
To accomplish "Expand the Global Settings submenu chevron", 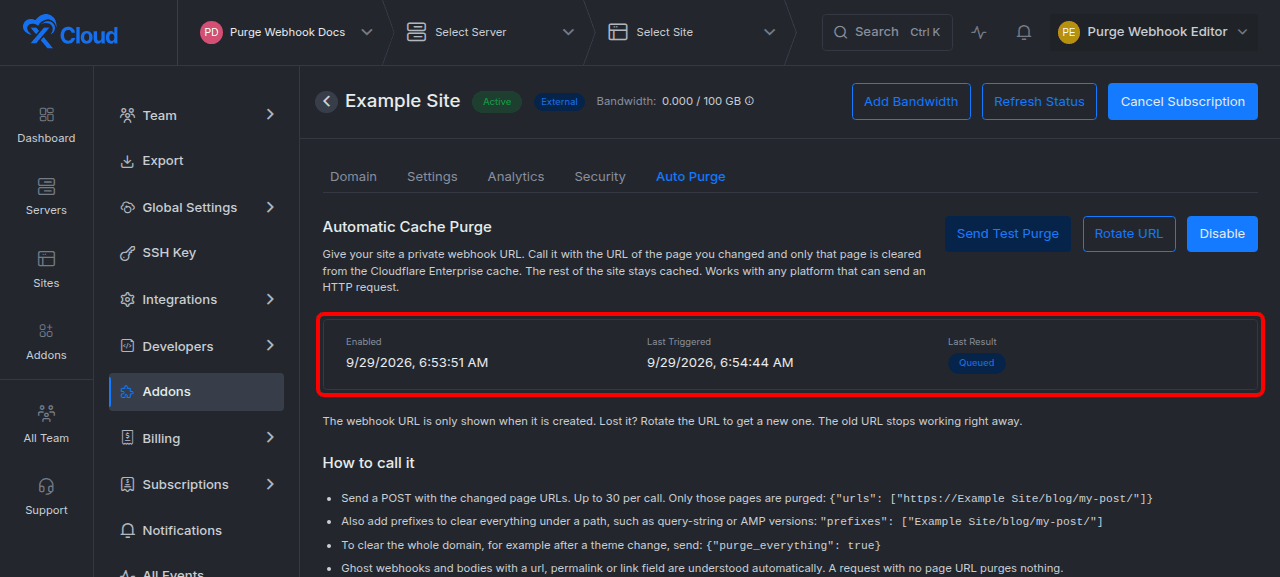I will coord(270,207).
